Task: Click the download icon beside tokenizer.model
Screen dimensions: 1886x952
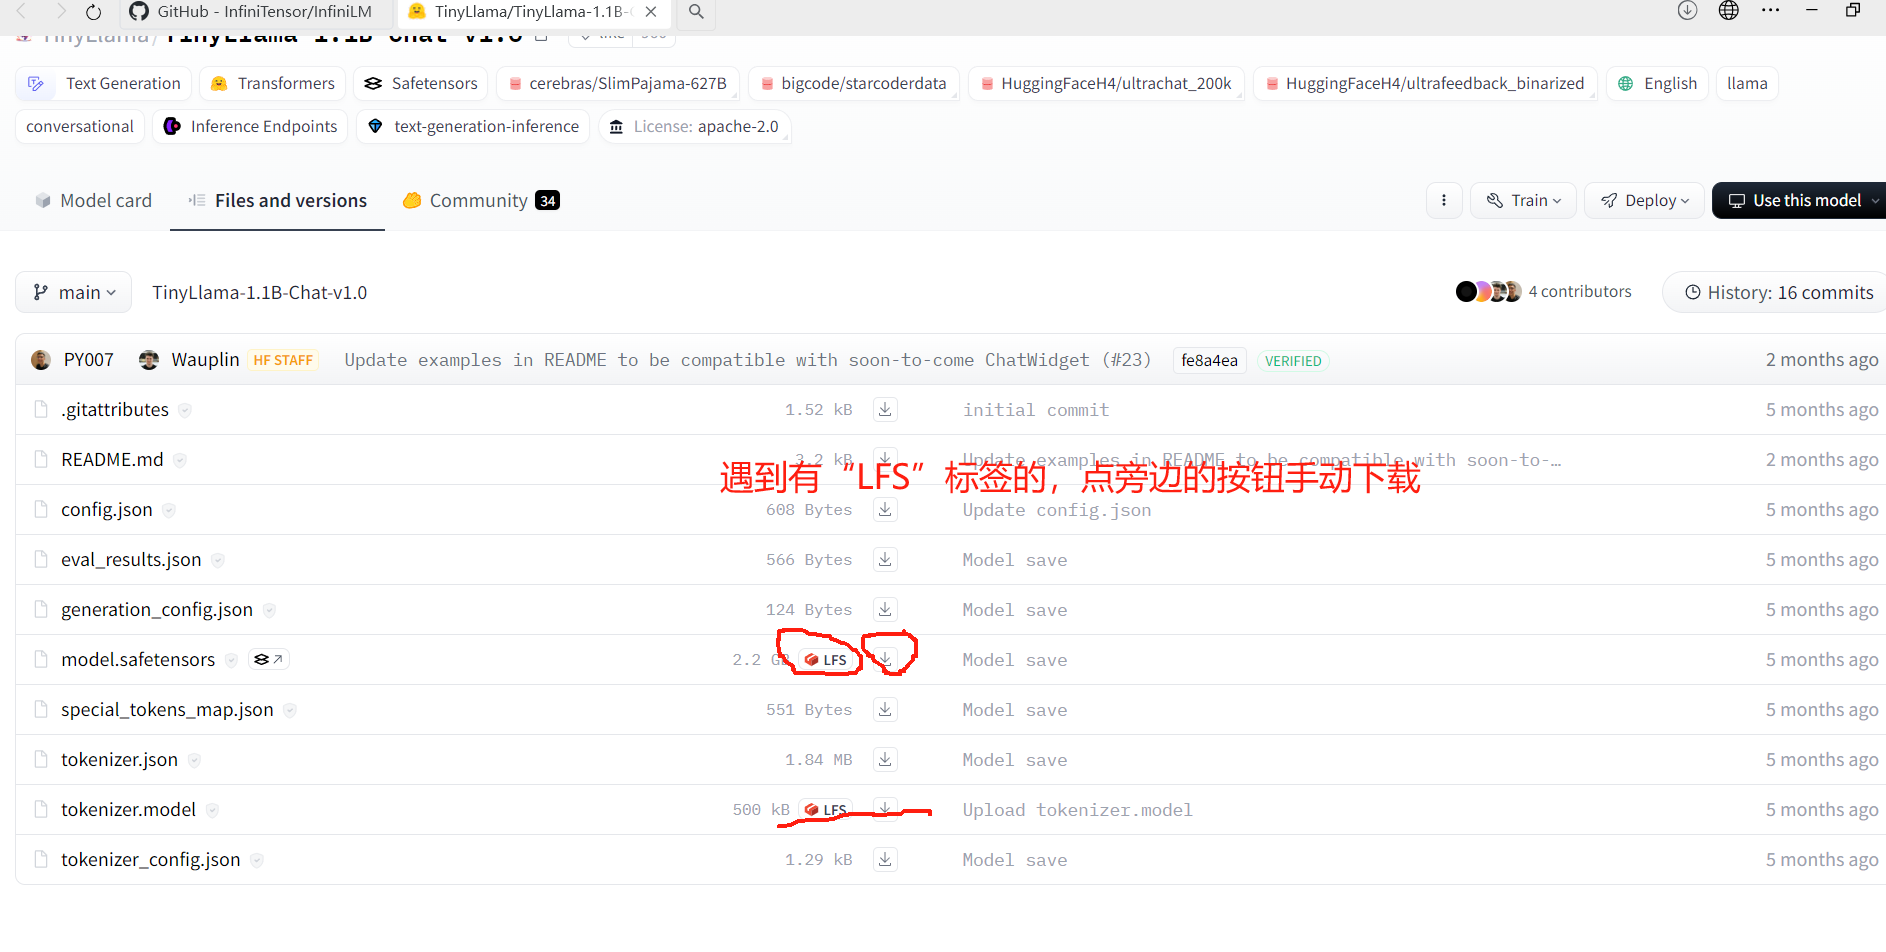Action: click(x=884, y=809)
